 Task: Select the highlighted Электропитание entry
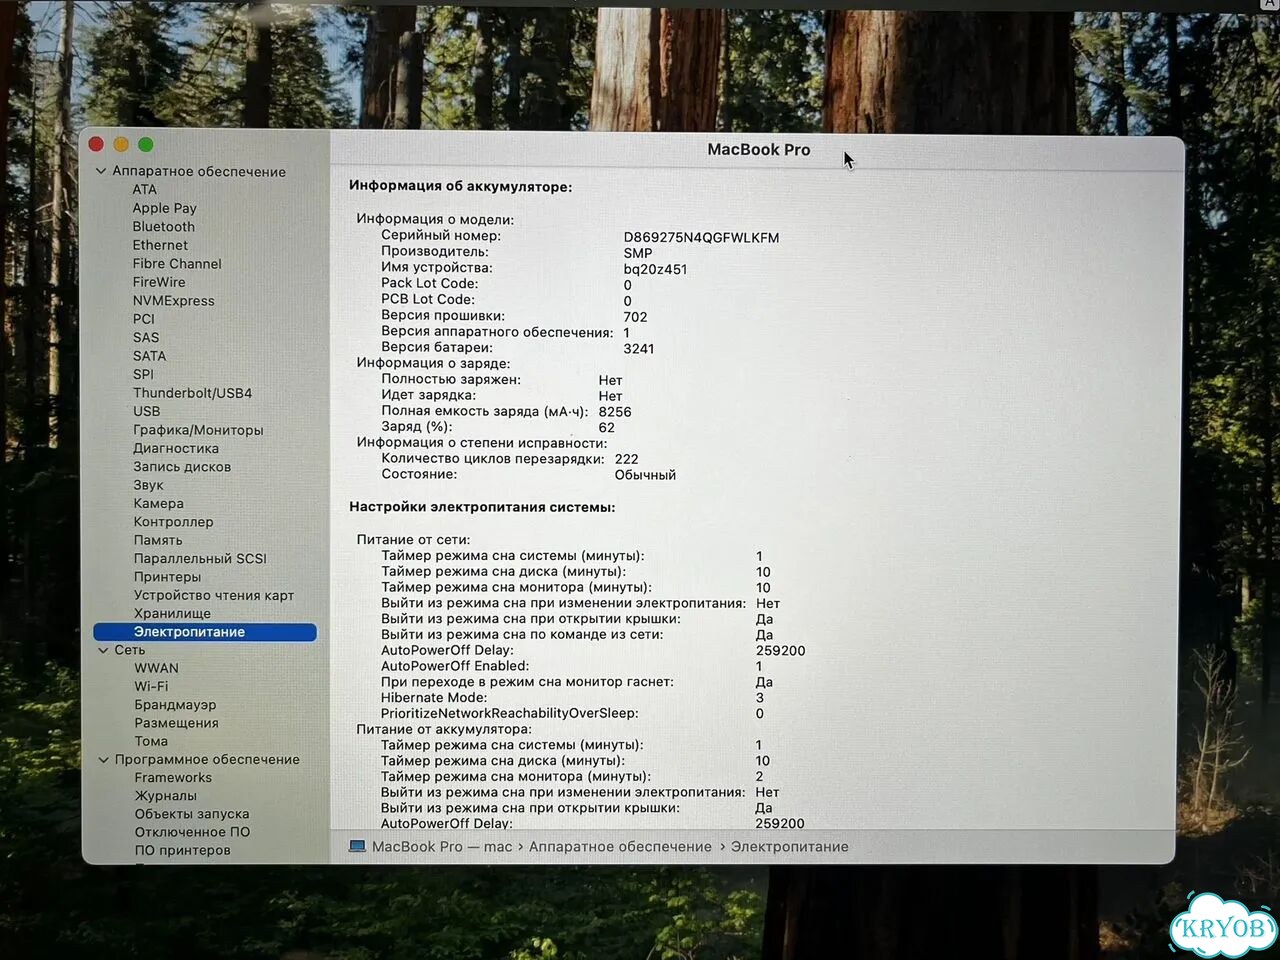205,632
